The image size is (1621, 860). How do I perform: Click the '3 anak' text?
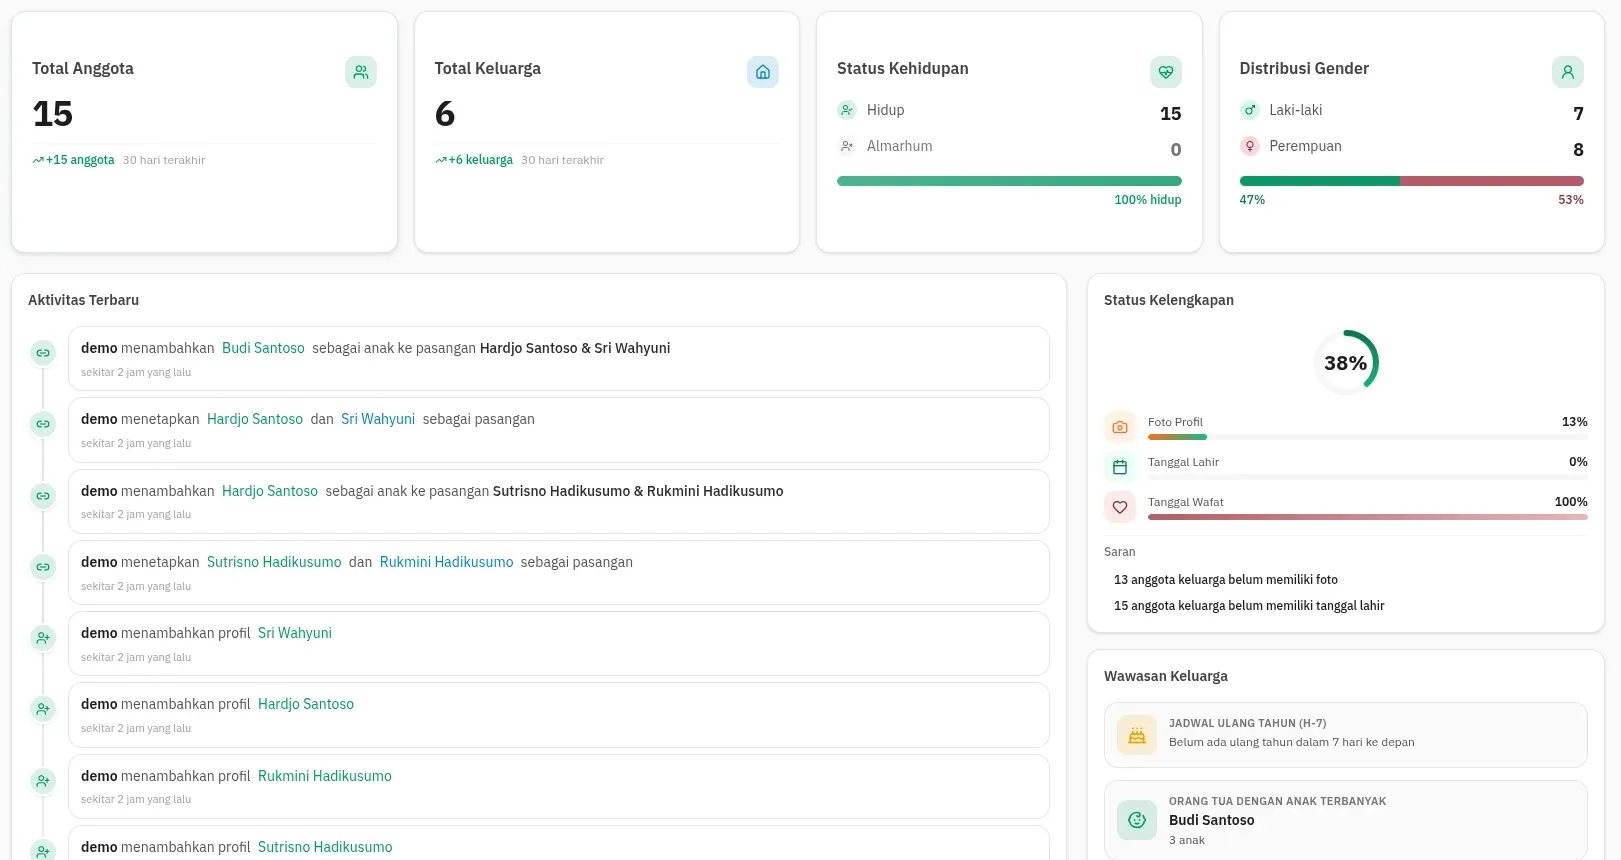click(1187, 840)
